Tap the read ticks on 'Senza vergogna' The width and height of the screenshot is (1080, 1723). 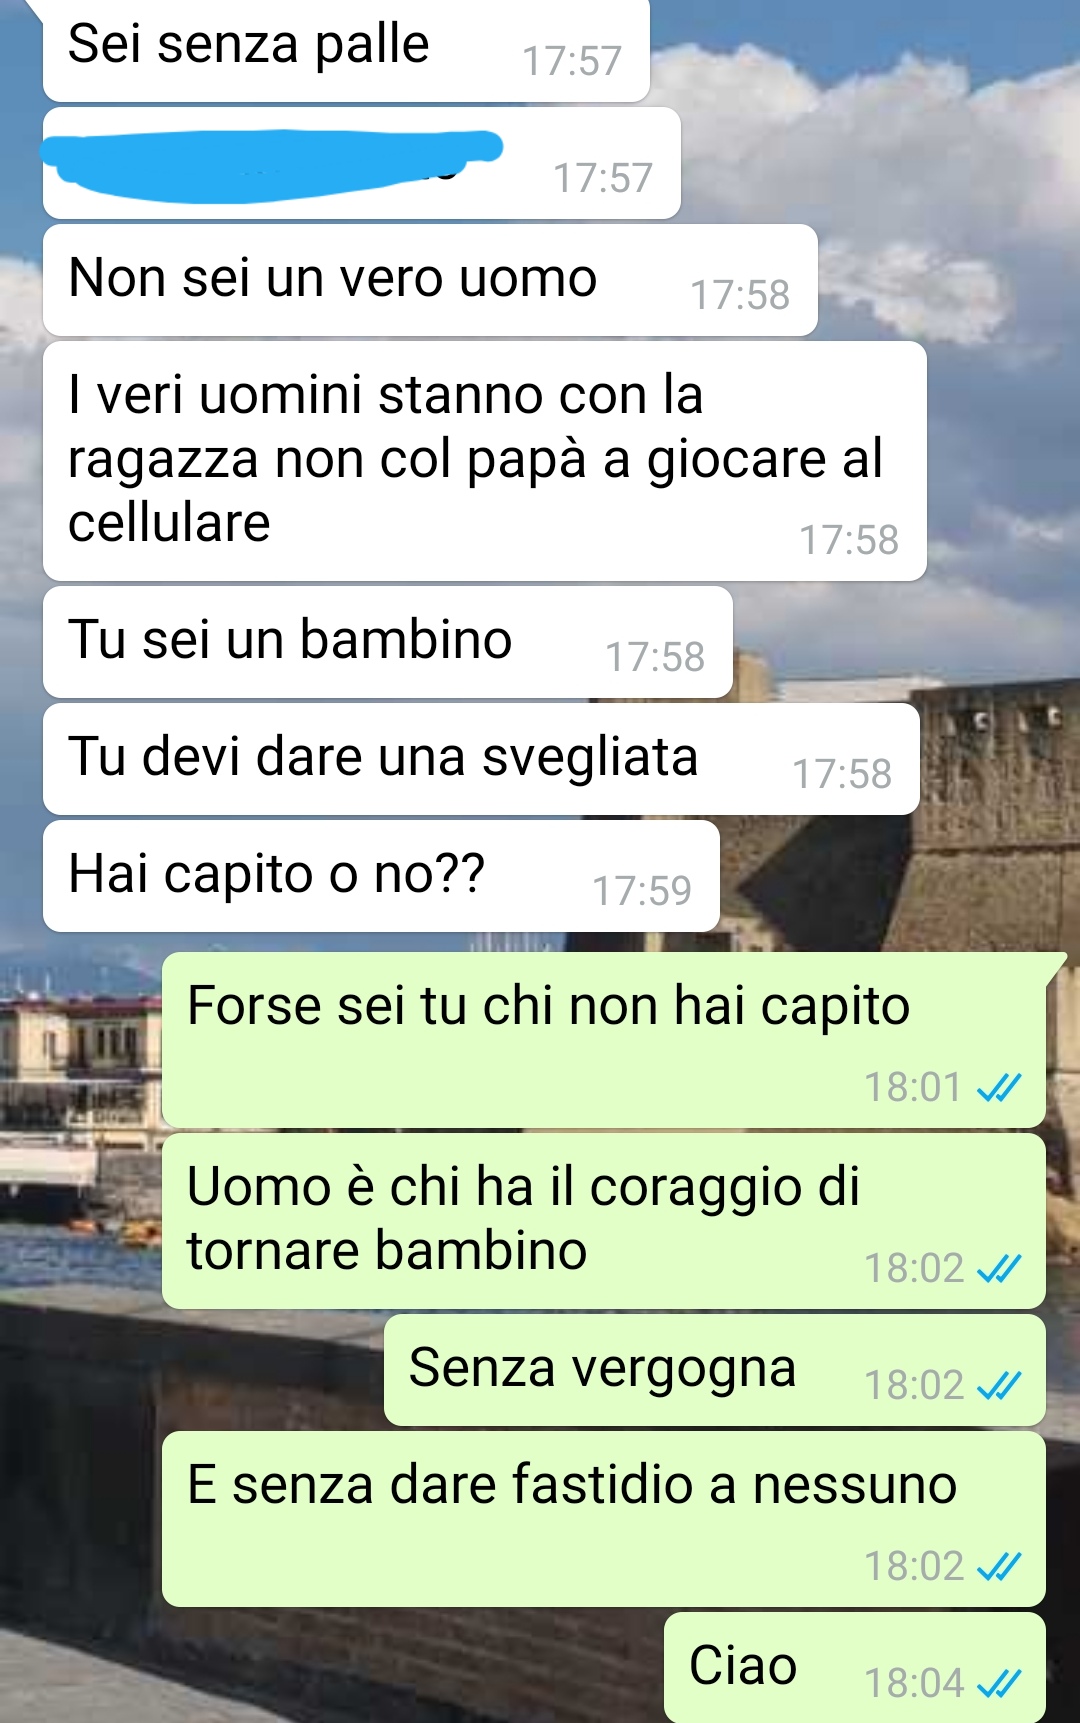point(999,1385)
